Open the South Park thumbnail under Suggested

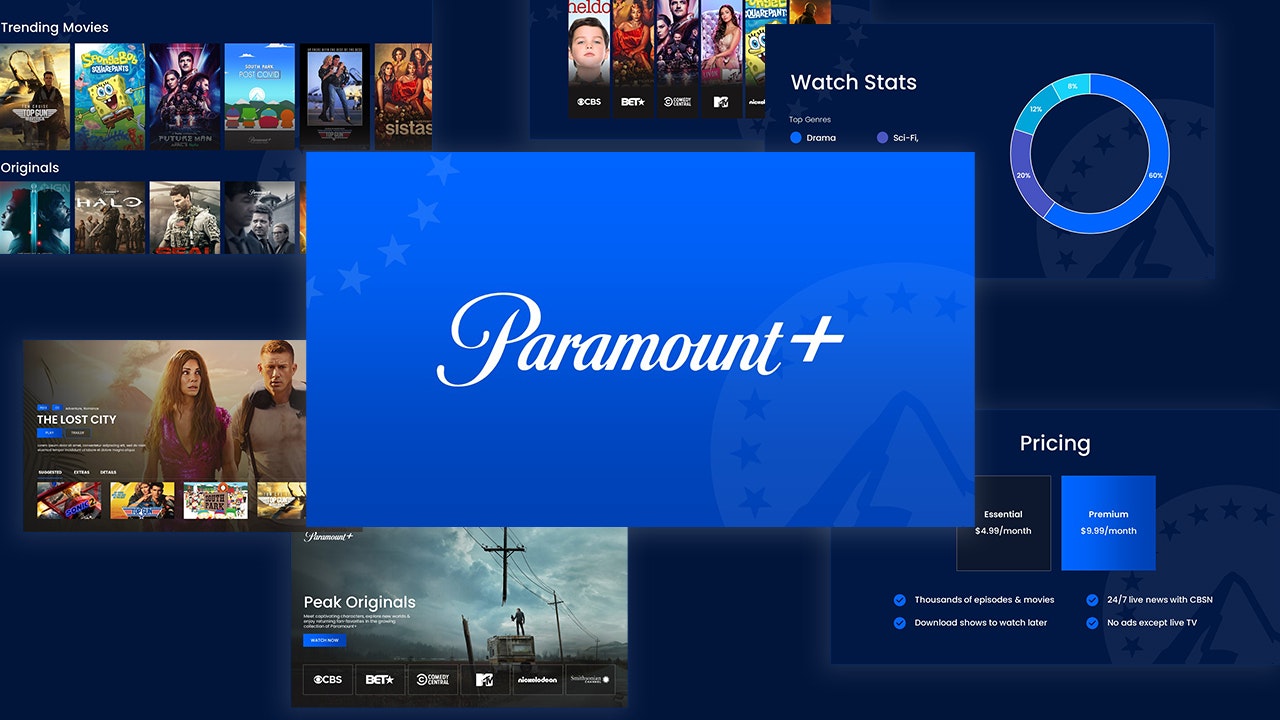216,501
